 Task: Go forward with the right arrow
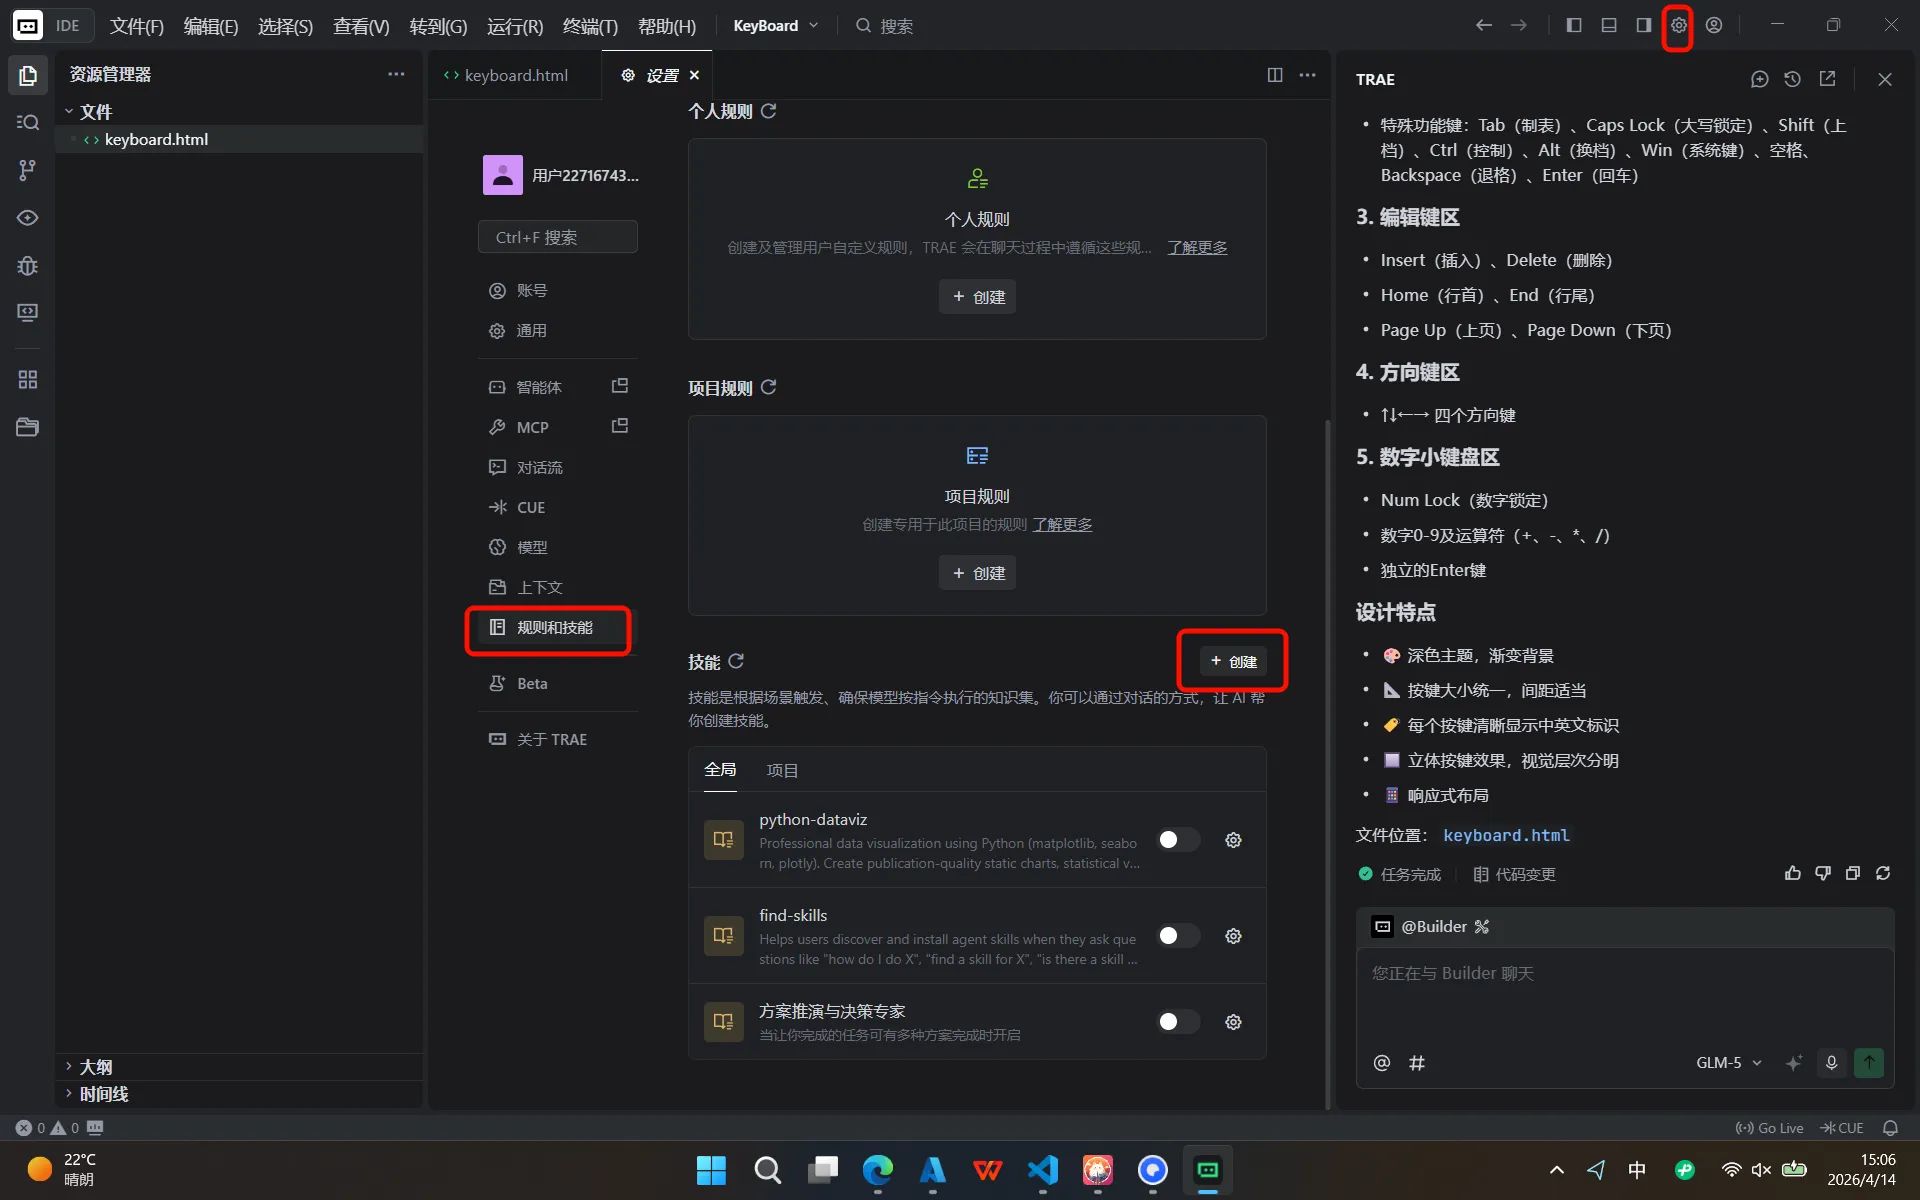coord(1519,25)
